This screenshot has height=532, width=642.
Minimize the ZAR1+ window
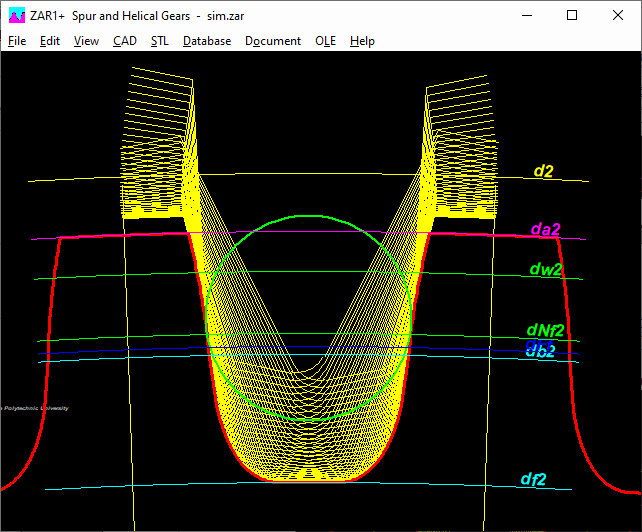526,15
